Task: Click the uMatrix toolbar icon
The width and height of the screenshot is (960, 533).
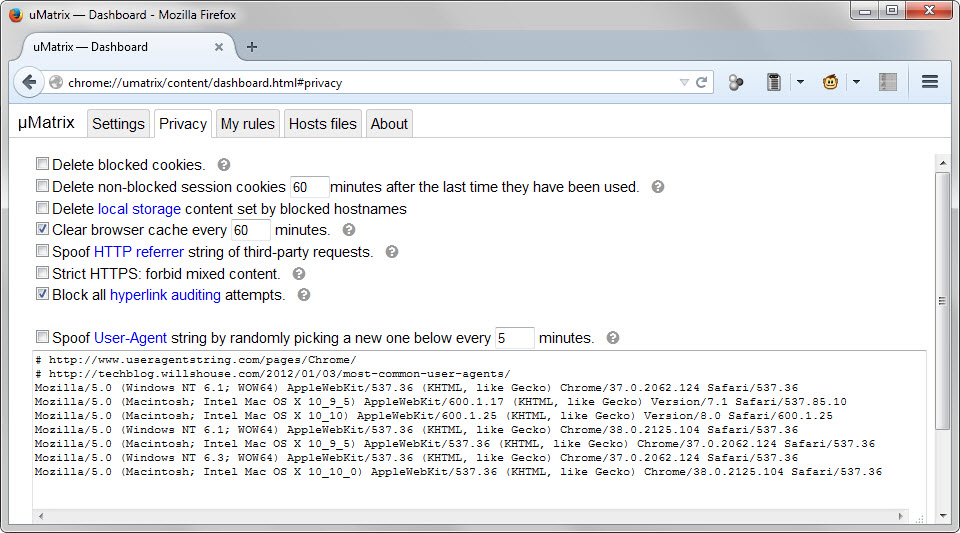Action: (736, 82)
